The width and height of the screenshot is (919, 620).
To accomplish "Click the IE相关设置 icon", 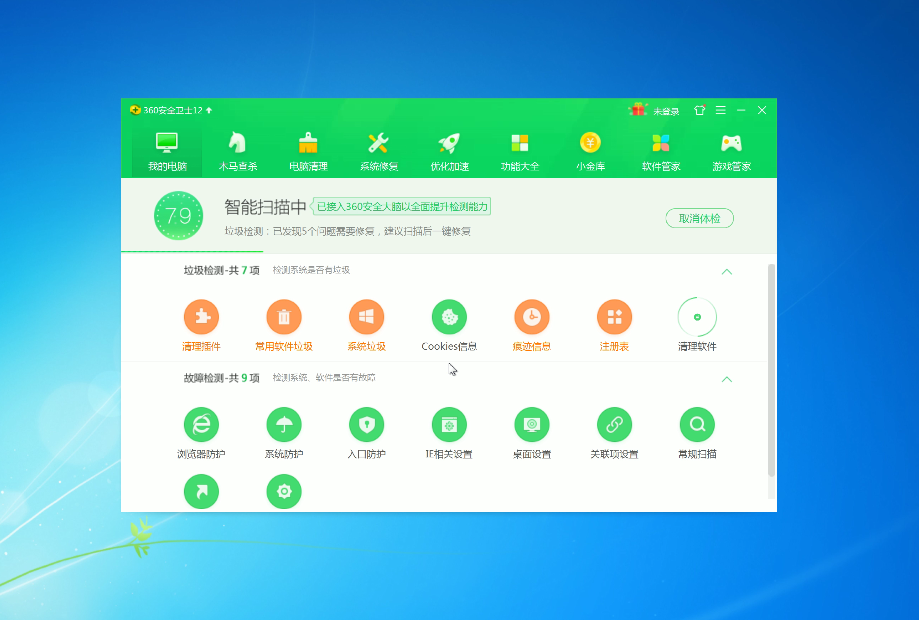I will pyautogui.click(x=449, y=424).
